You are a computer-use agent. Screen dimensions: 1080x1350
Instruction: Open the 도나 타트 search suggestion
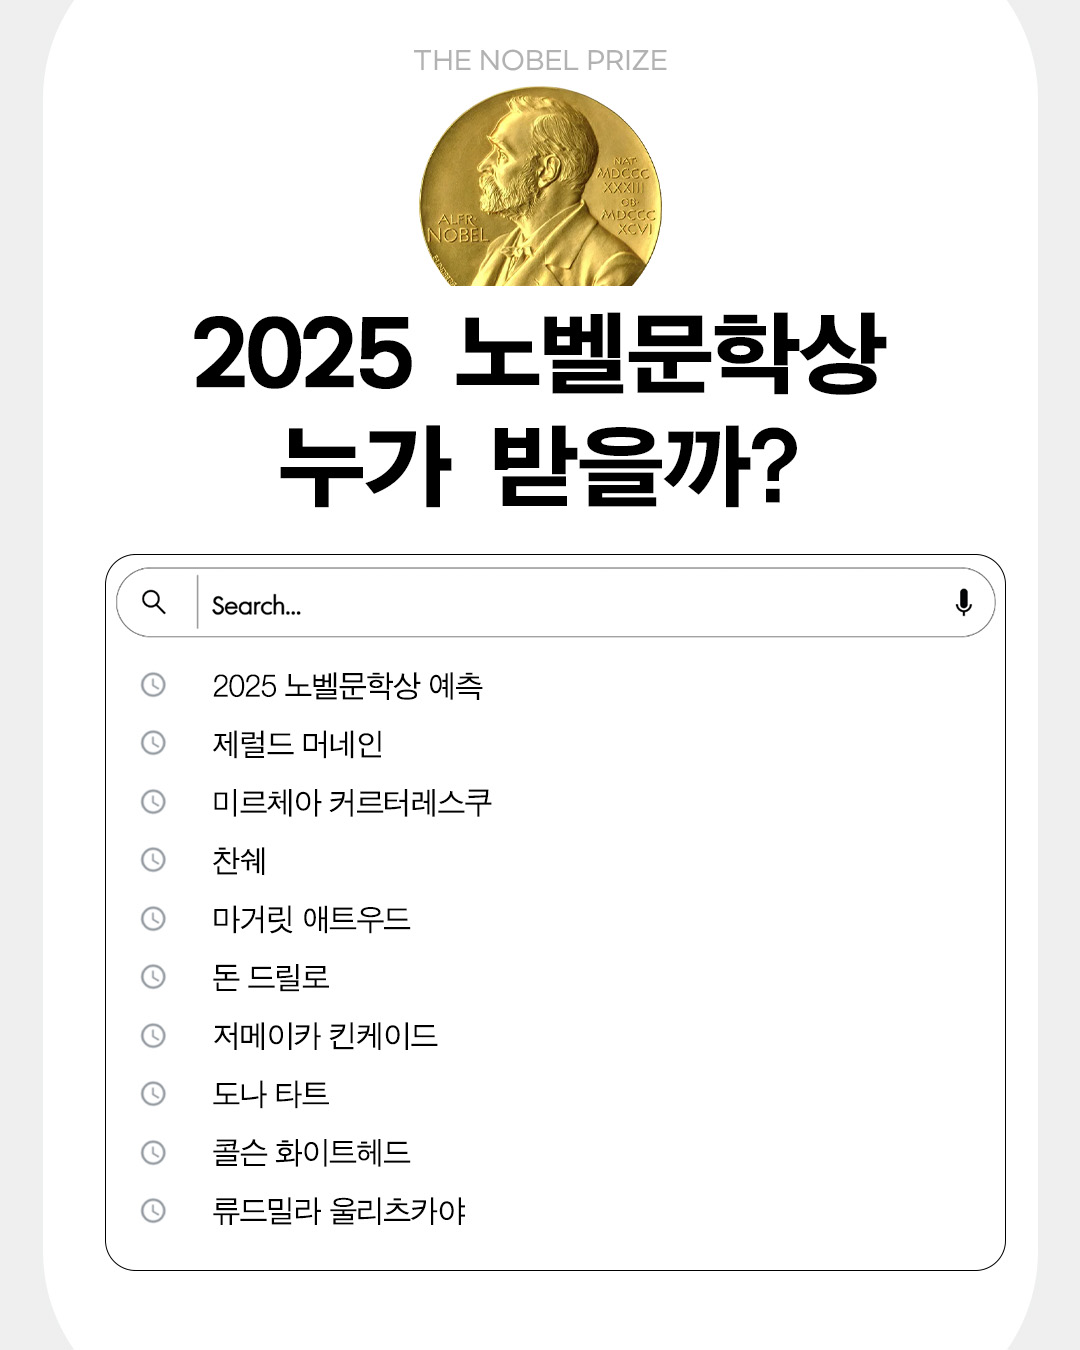270,1094
